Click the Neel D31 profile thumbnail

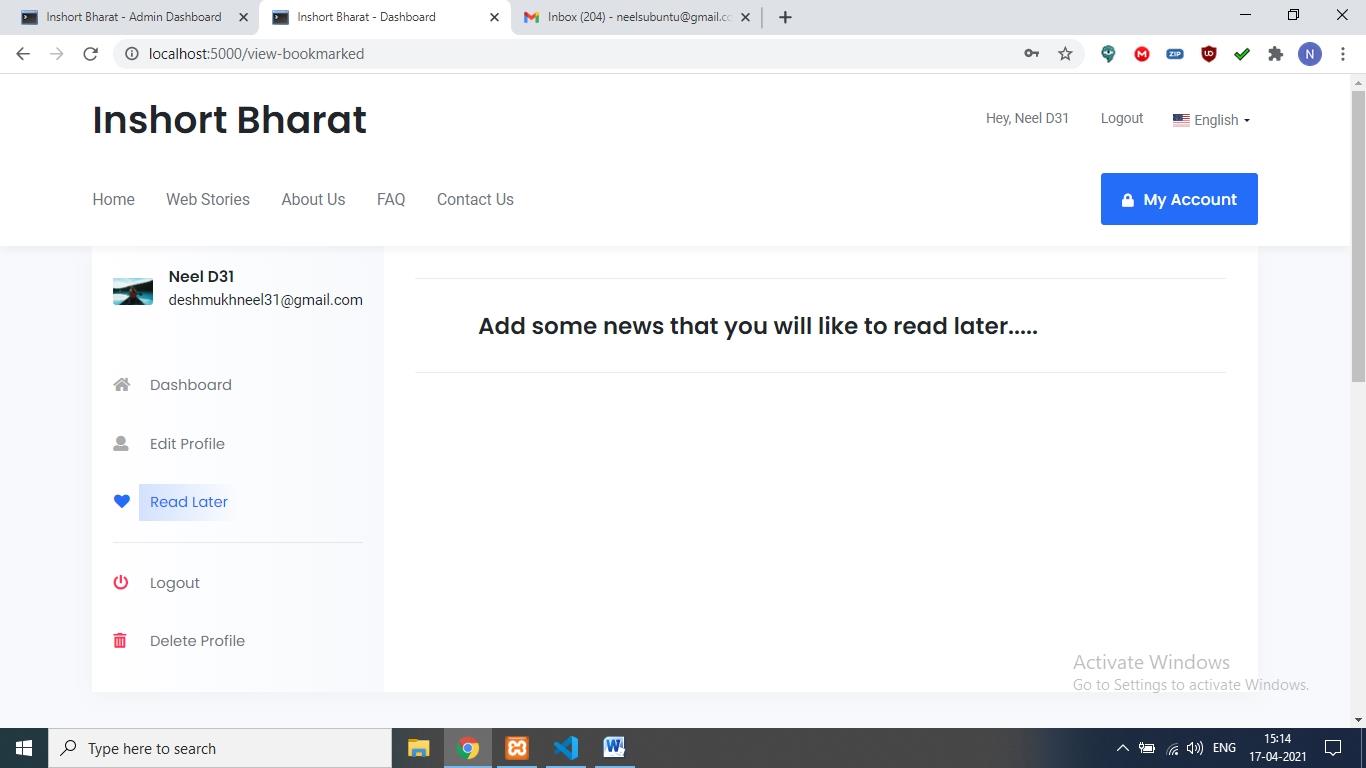pyautogui.click(x=133, y=291)
